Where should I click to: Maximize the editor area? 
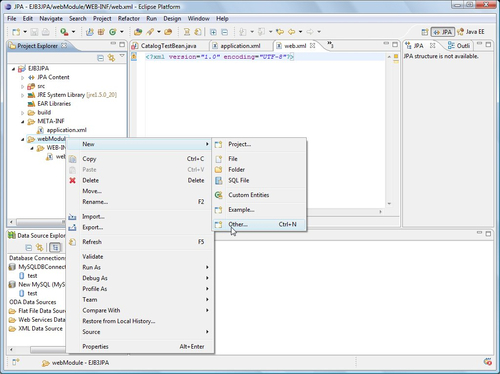(x=395, y=44)
